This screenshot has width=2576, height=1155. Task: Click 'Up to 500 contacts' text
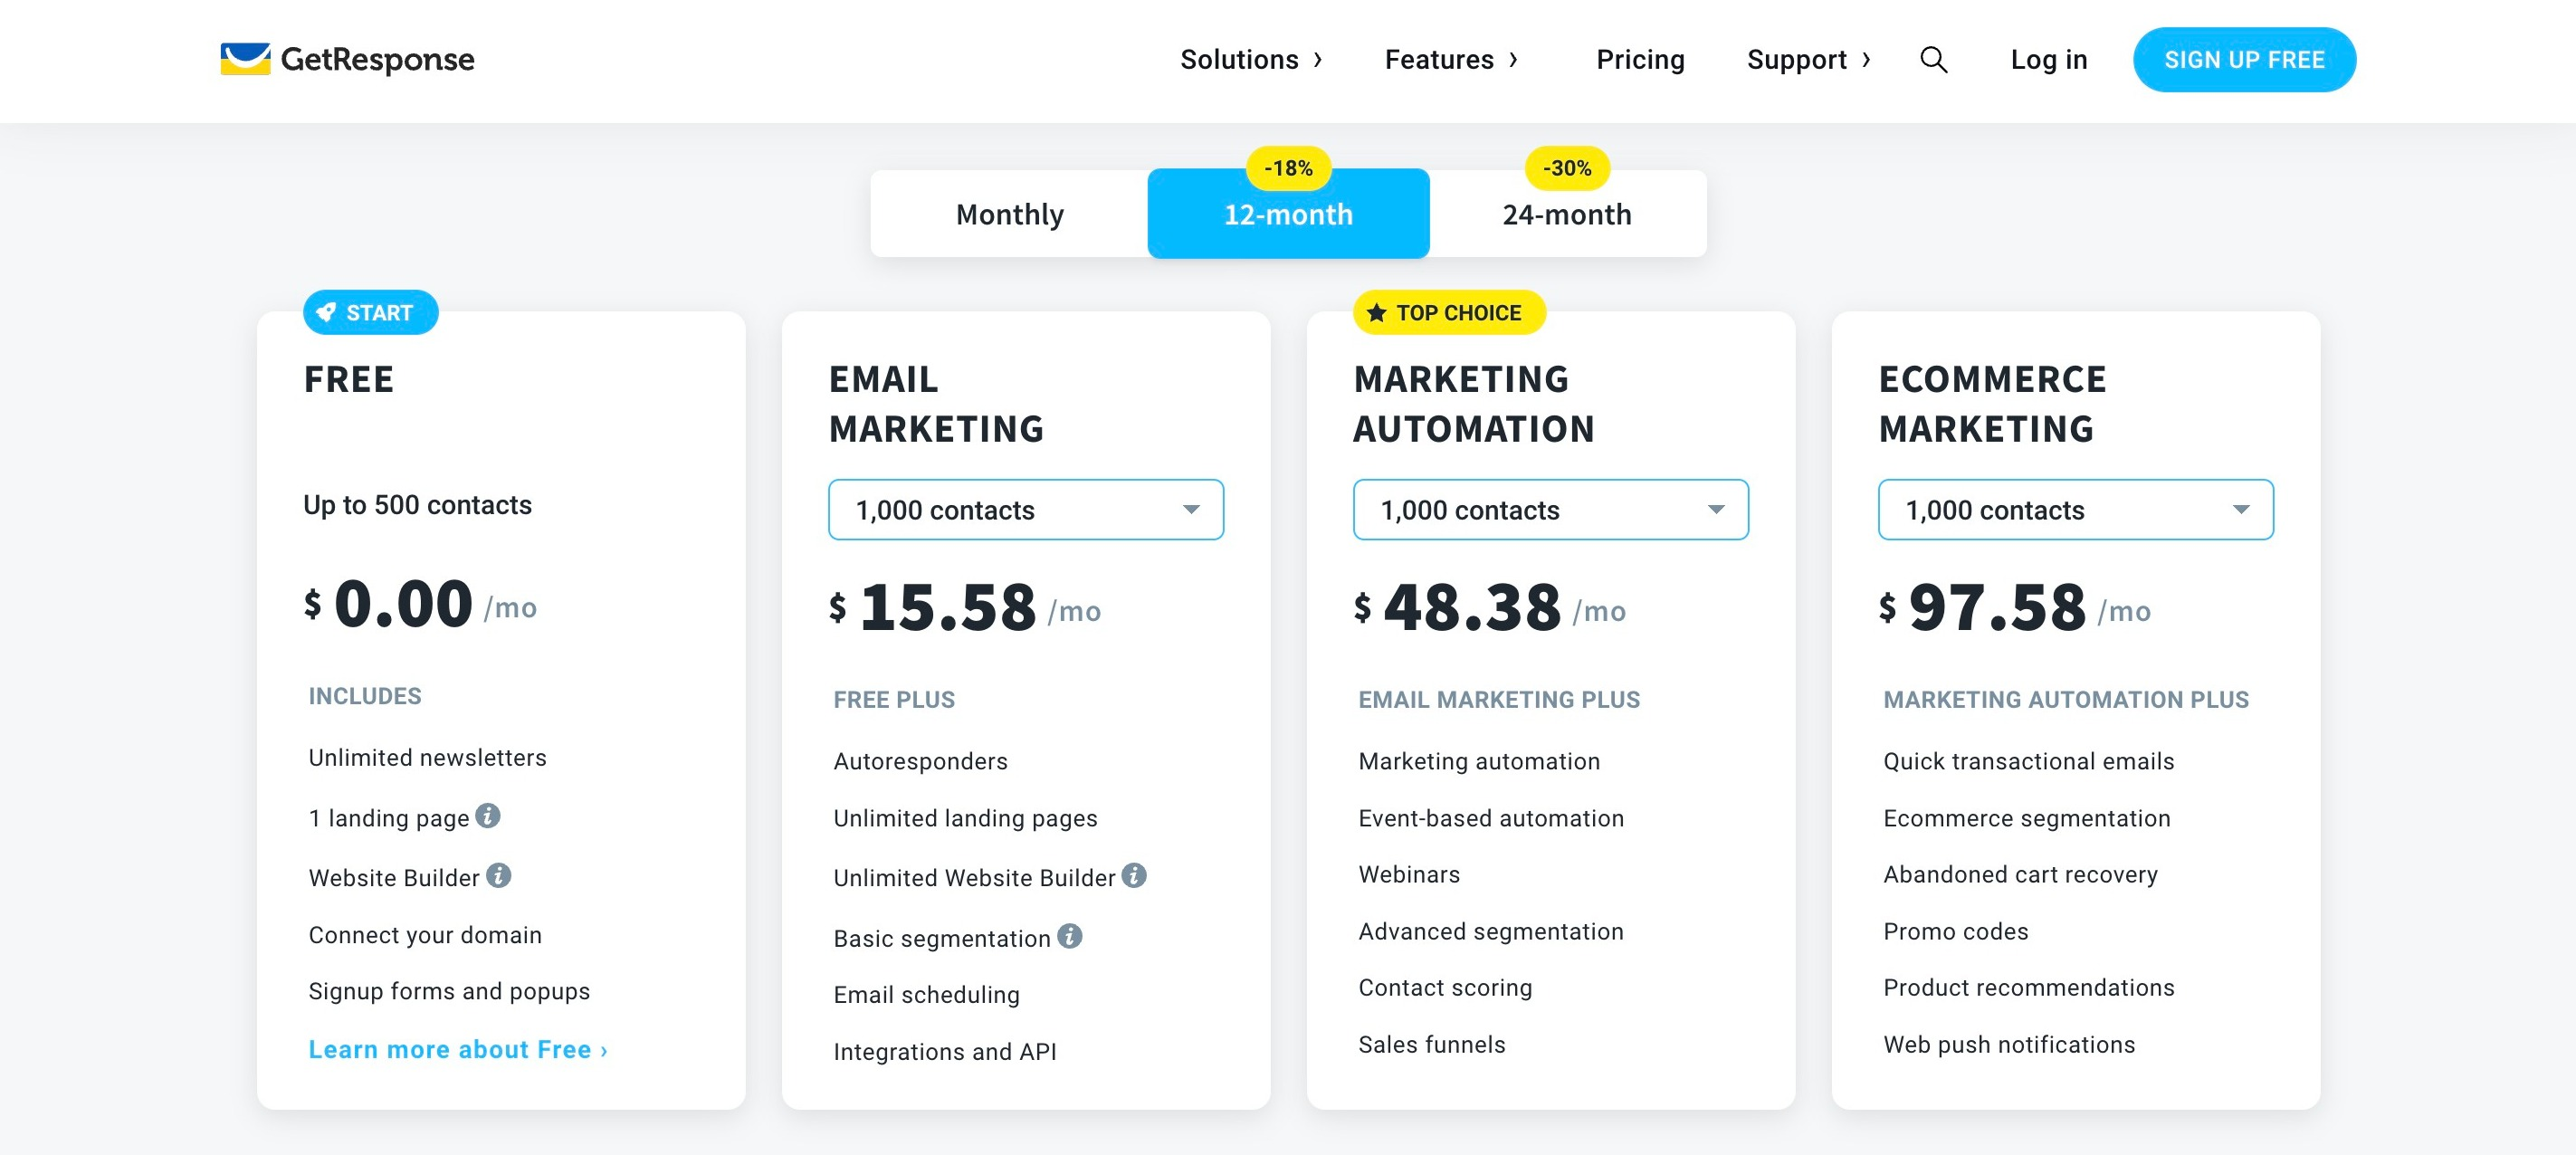418,505
